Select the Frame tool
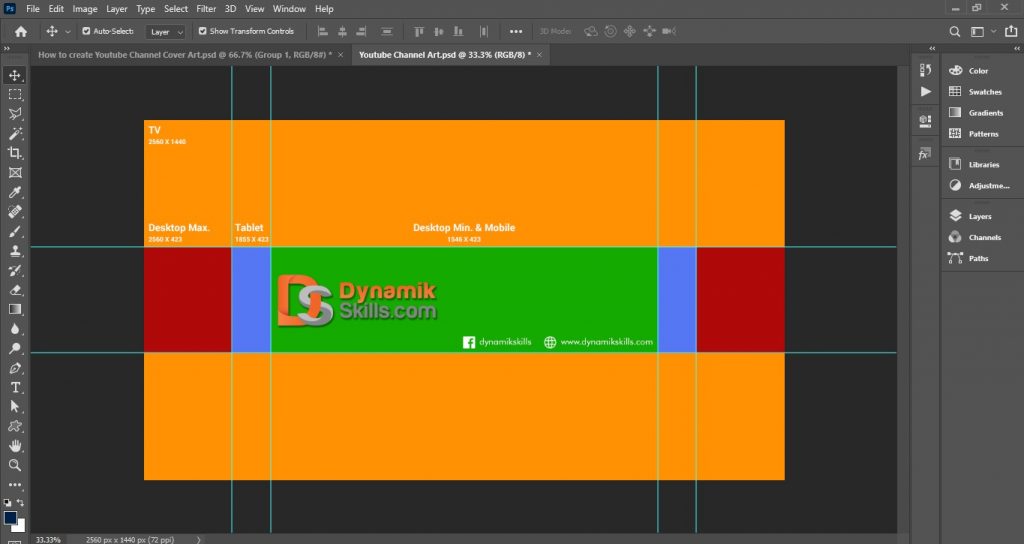This screenshot has height=544, width=1024. point(15,172)
